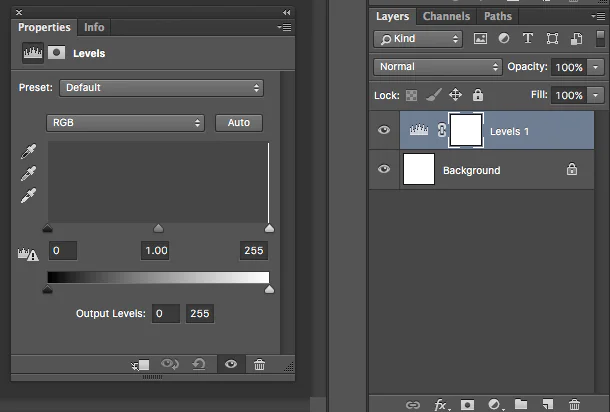Reset adjustment to defaults icon
The height and width of the screenshot is (412, 610).
click(x=199, y=365)
